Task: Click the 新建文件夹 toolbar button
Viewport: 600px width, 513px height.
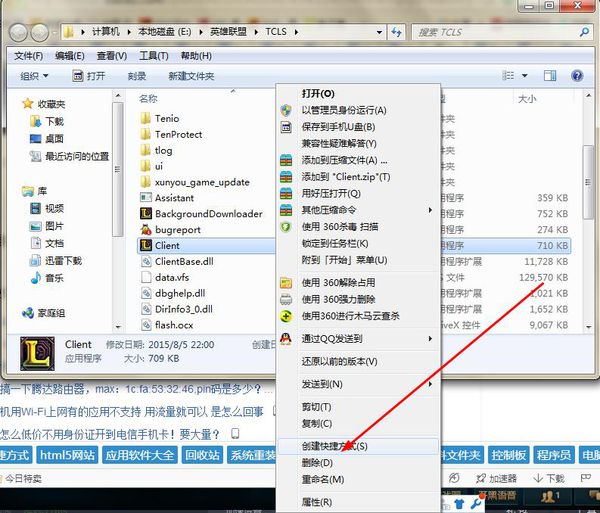Action: 191,76
